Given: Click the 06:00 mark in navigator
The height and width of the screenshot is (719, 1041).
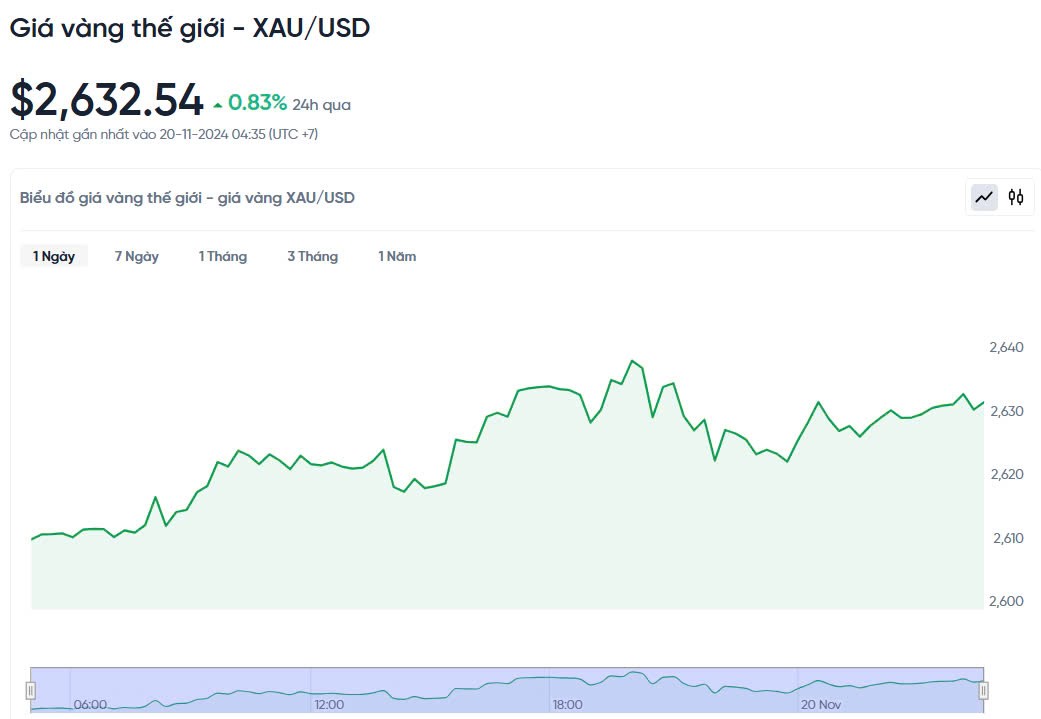Looking at the screenshot, I should (90, 704).
